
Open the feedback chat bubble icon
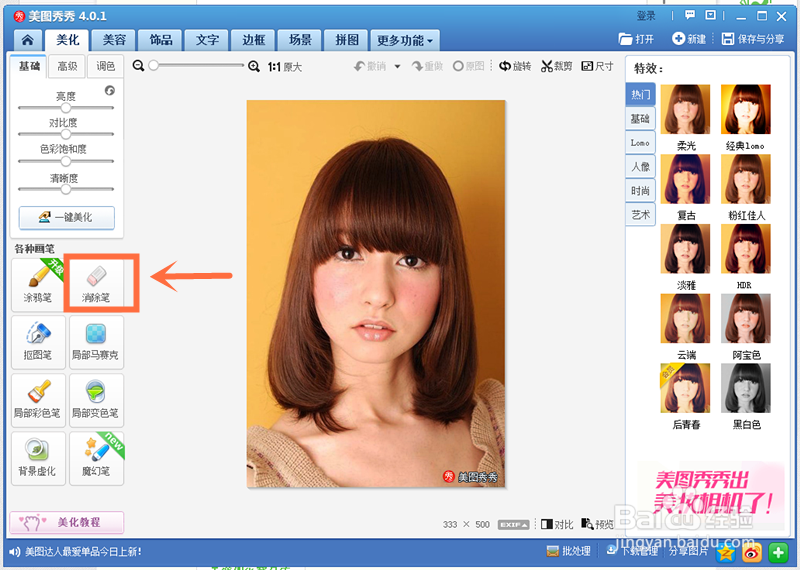point(690,15)
